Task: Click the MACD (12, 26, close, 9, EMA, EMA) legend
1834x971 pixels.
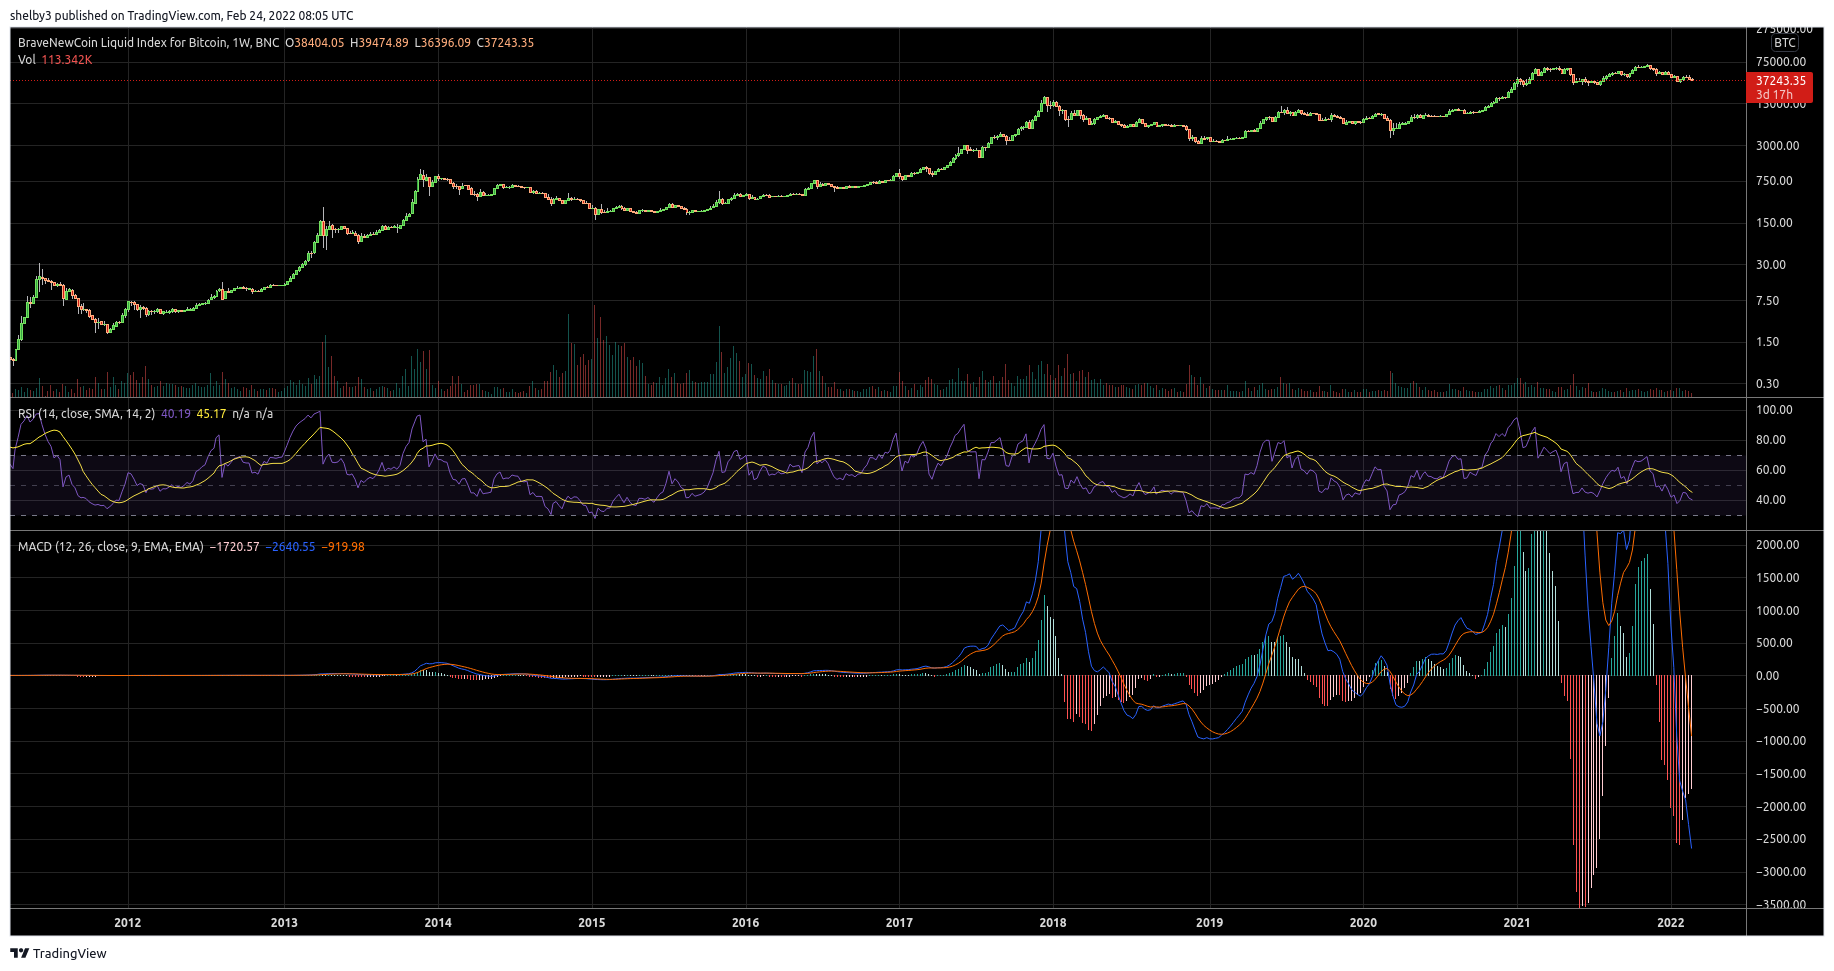Action: (111, 547)
